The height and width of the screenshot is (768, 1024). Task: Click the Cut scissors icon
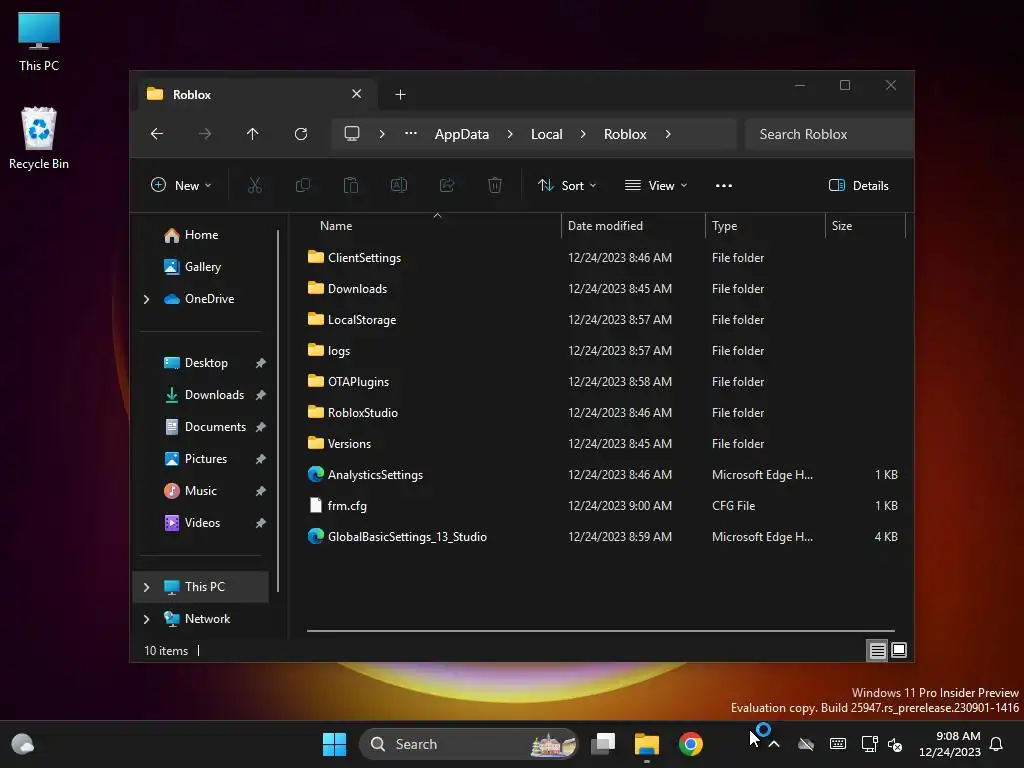point(255,185)
